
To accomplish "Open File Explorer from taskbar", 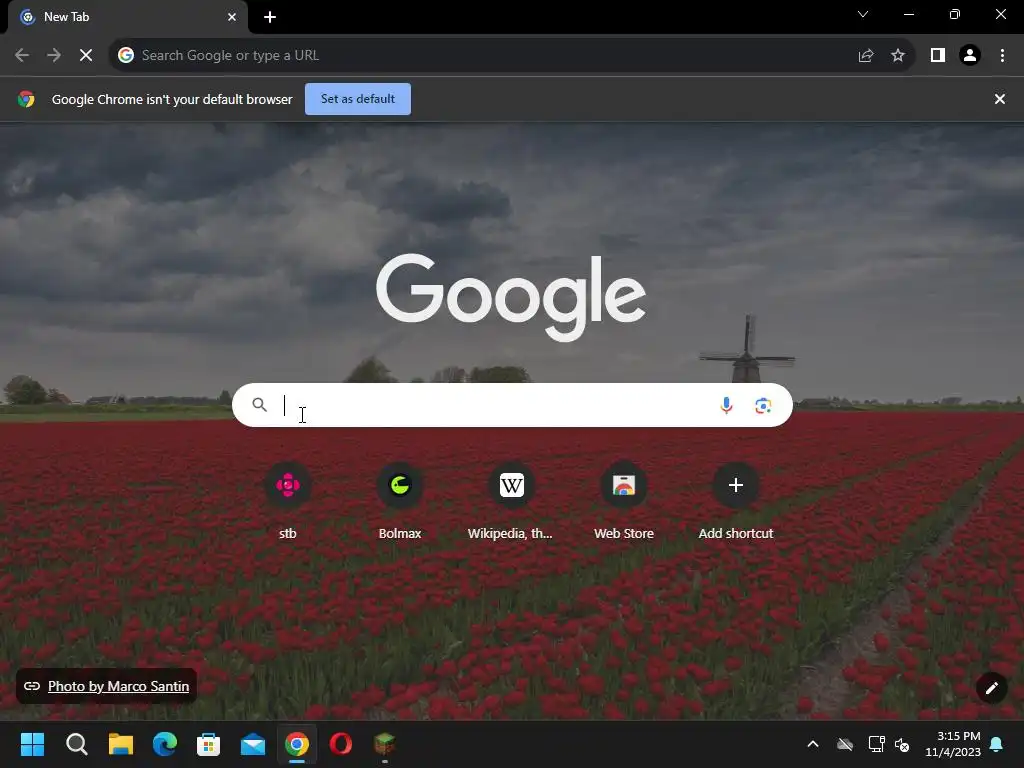I will [x=121, y=744].
